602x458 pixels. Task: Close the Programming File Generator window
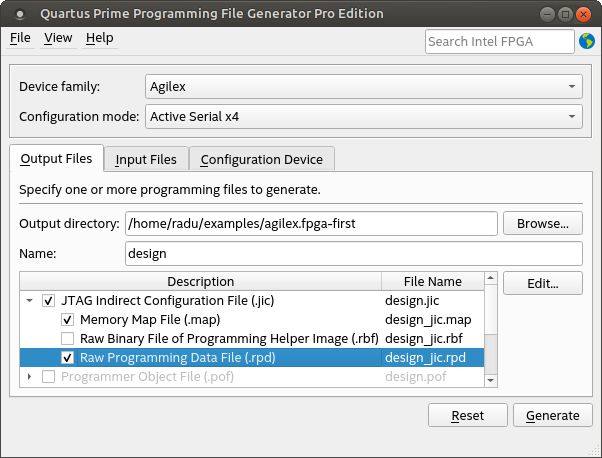585,14
